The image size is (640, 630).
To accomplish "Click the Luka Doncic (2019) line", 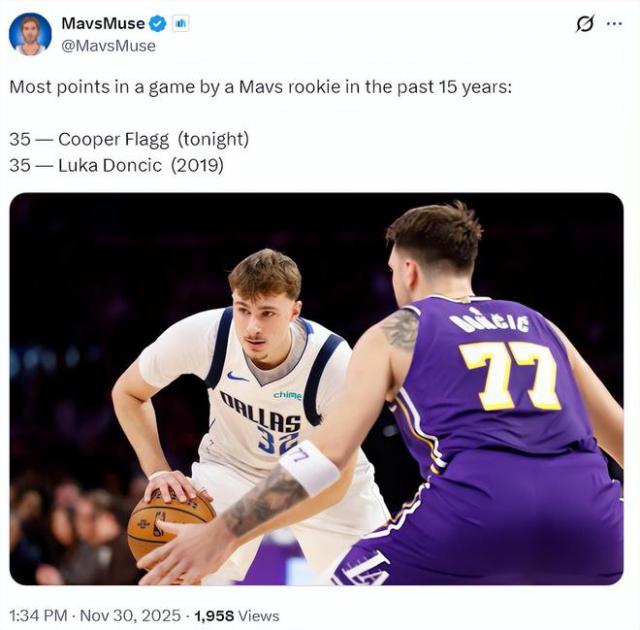I will click(116, 166).
